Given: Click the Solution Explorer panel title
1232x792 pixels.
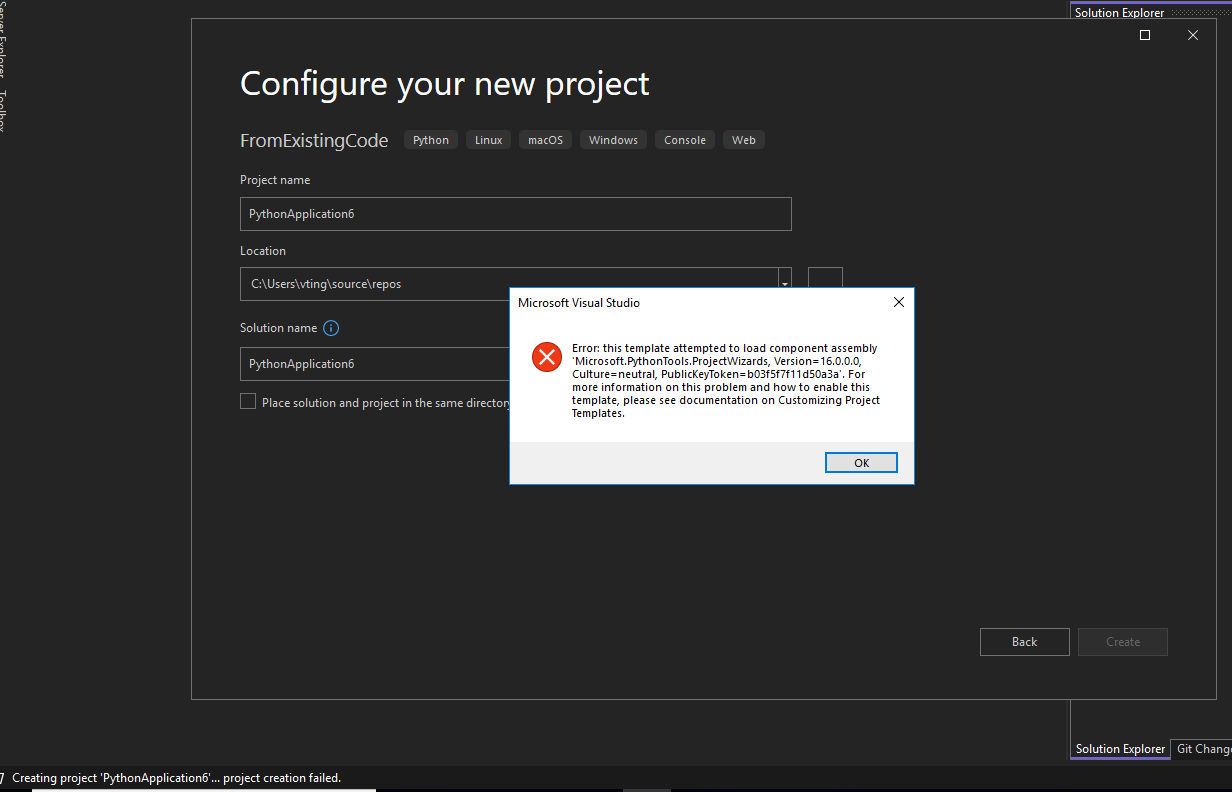Looking at the screenshot, I should pyautogui.click(x=1119, y=13).
